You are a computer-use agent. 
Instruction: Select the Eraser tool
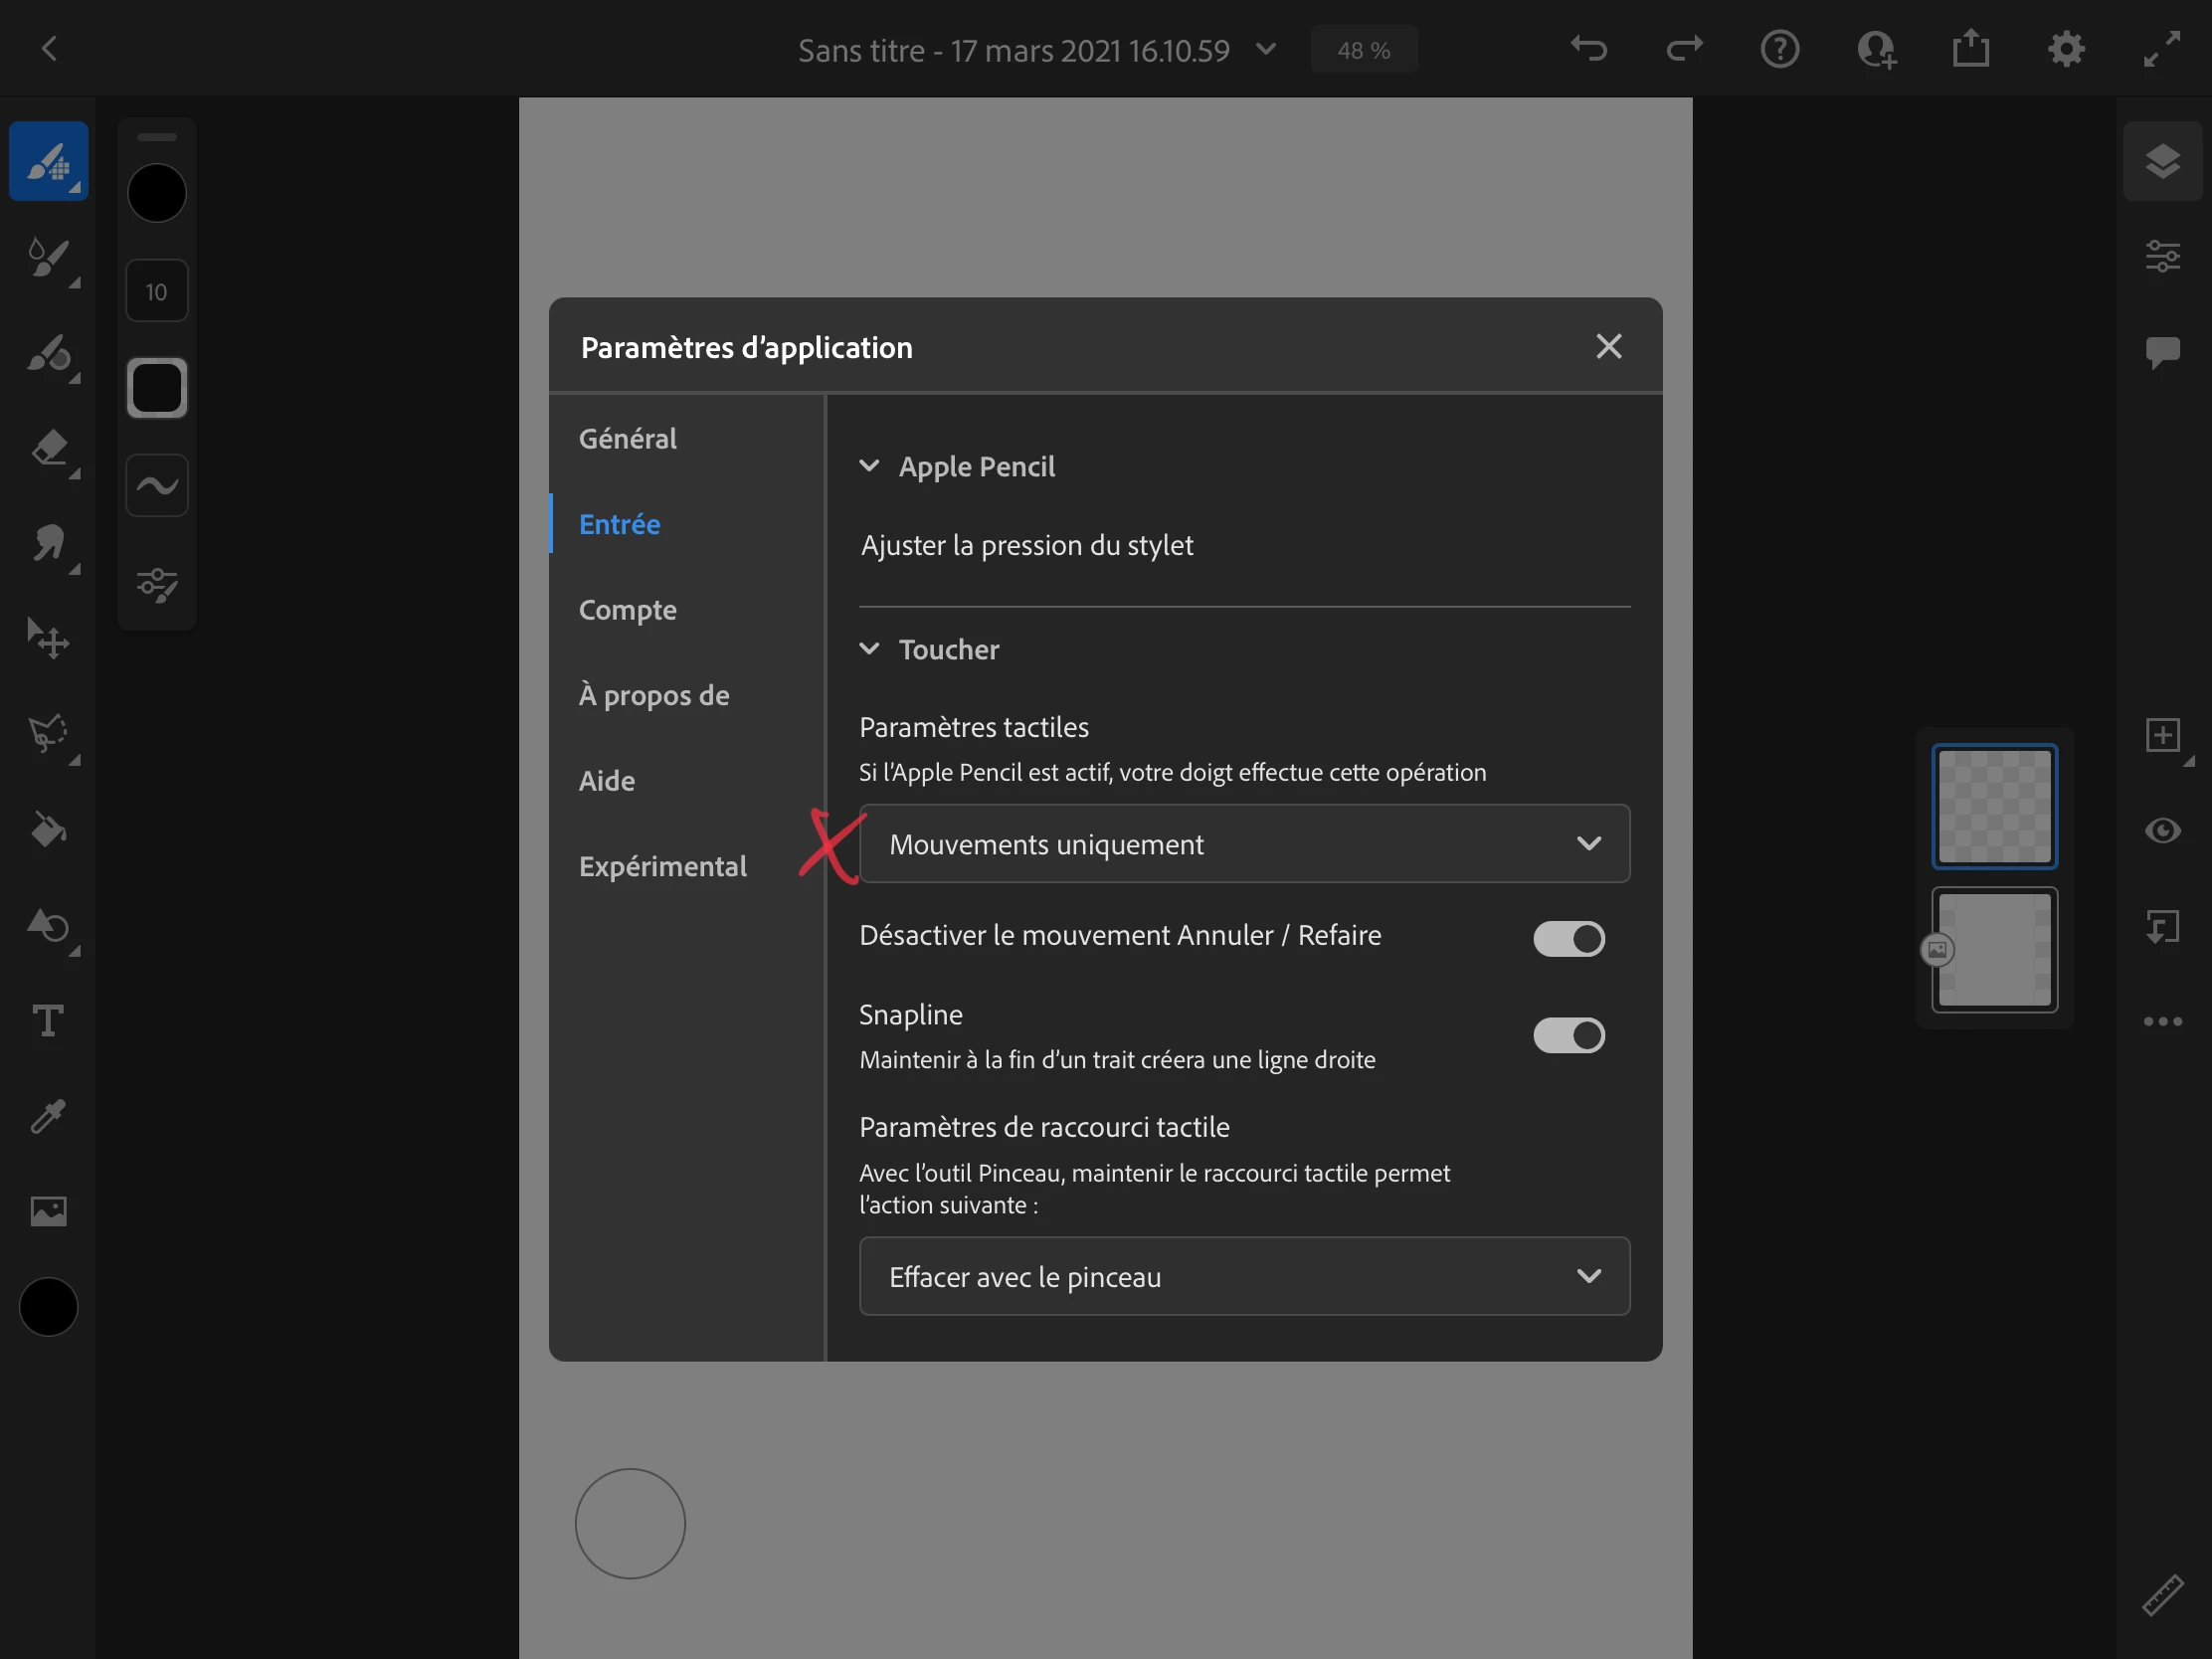coord(48,448)
